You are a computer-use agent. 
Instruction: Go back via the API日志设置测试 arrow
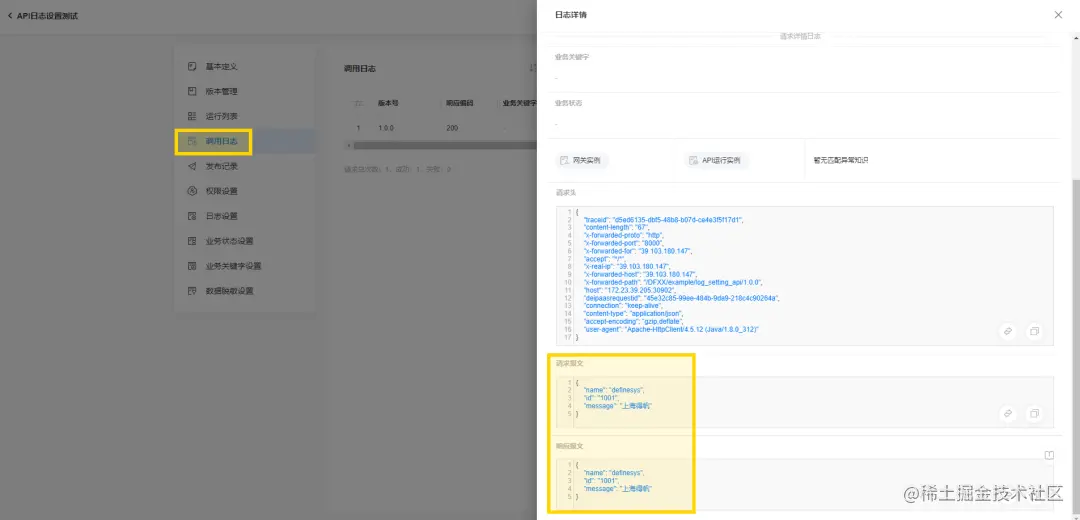click(x=10, y=15)
